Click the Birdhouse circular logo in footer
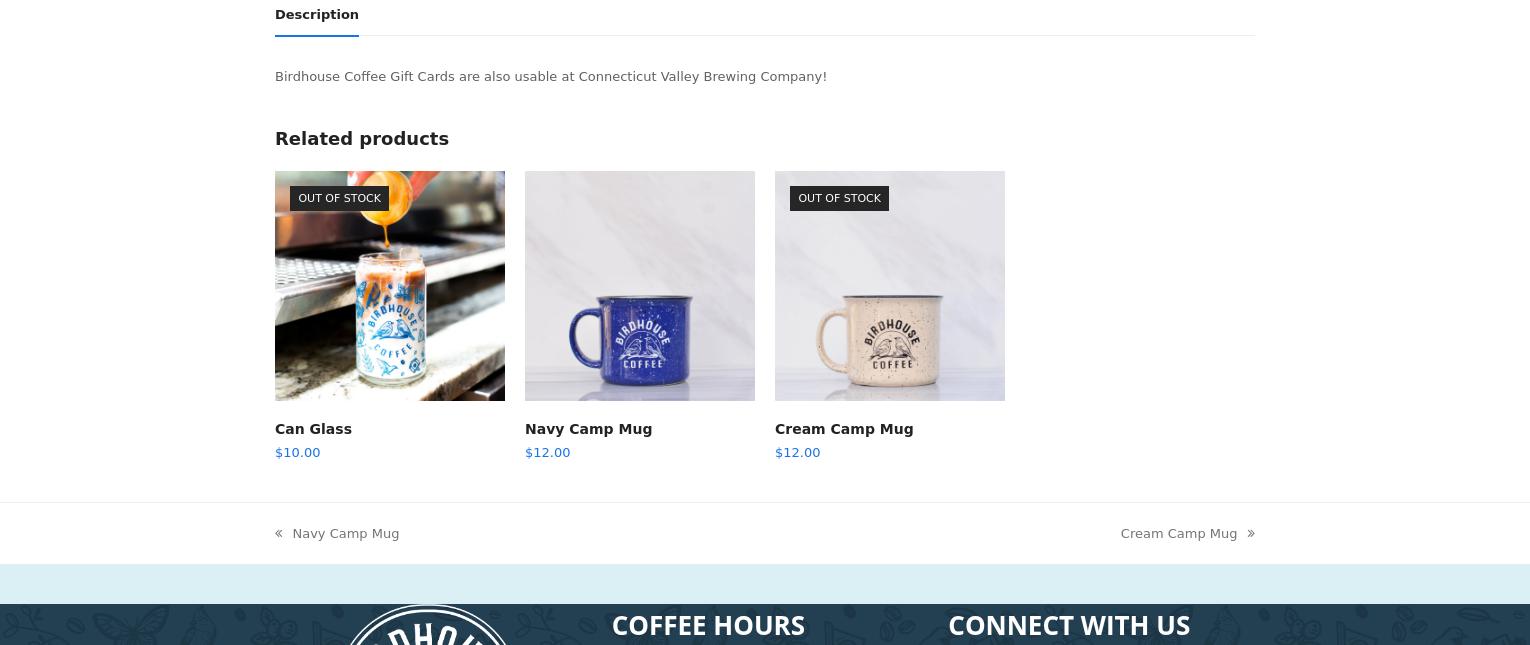Screen dimensions: 1530x645 [428, 626]
